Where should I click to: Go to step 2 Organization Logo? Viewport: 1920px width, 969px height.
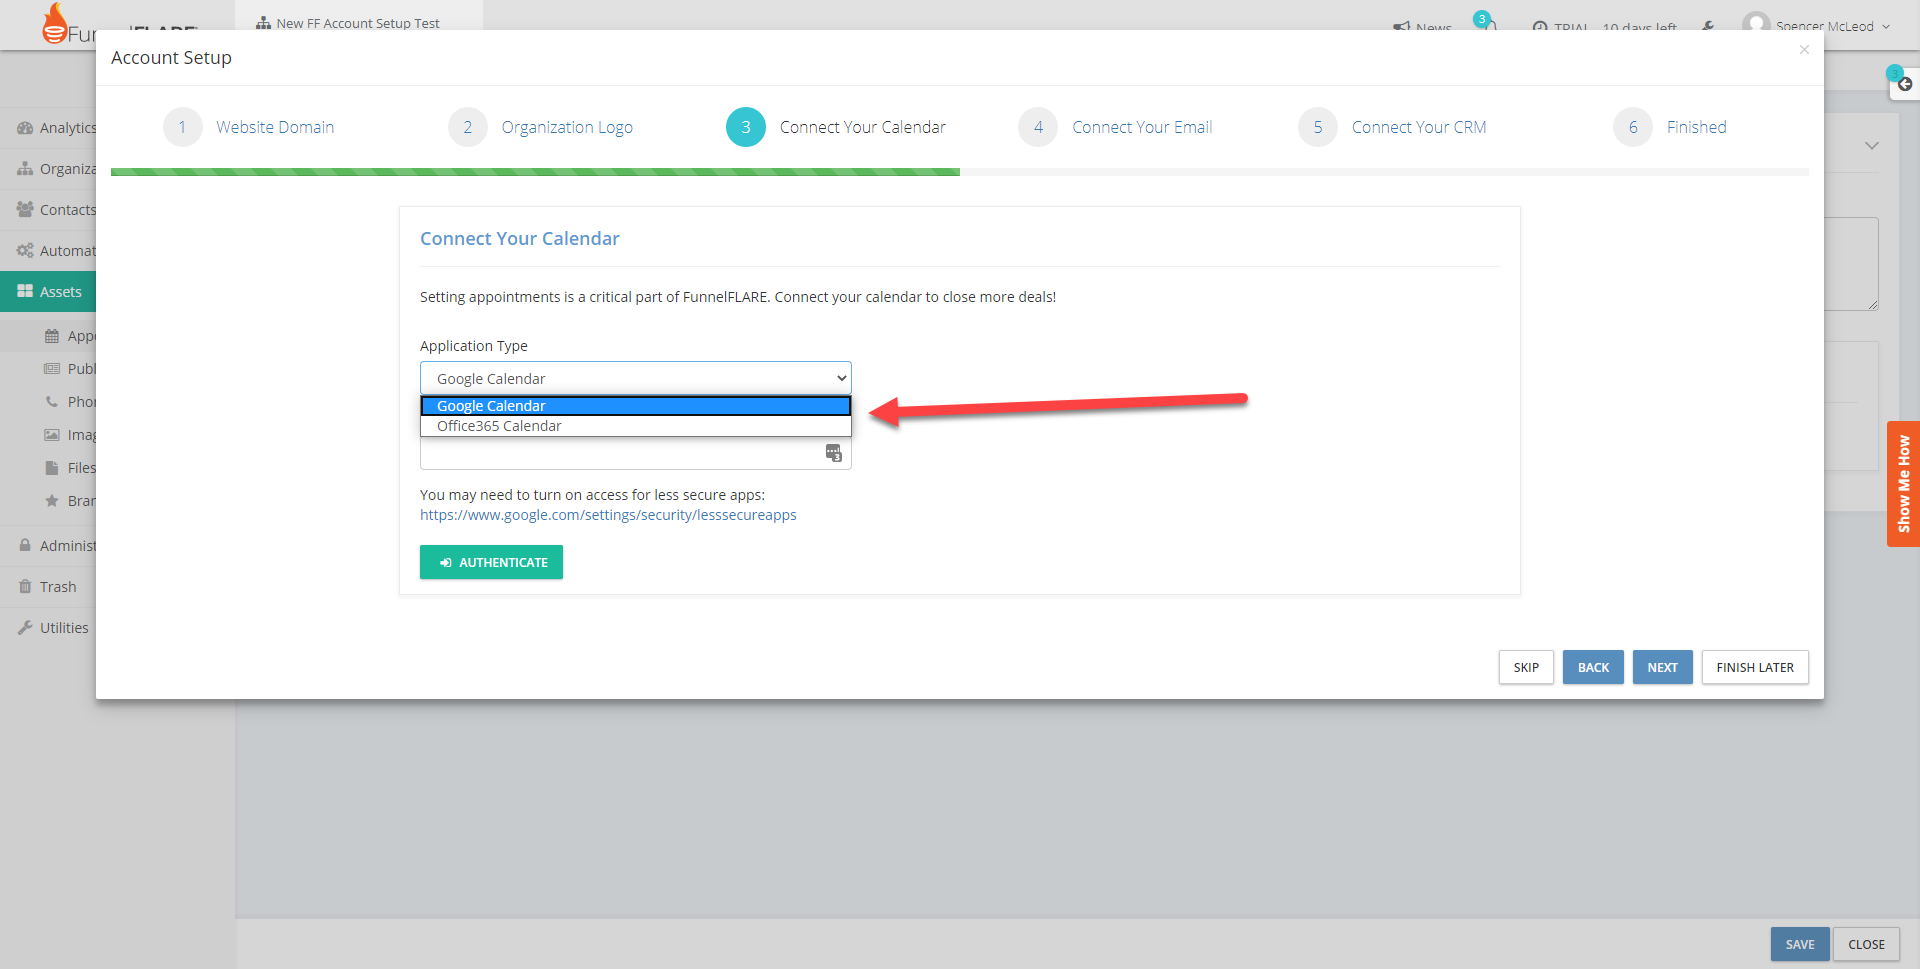pyautogui.click(x=541, y=127)
